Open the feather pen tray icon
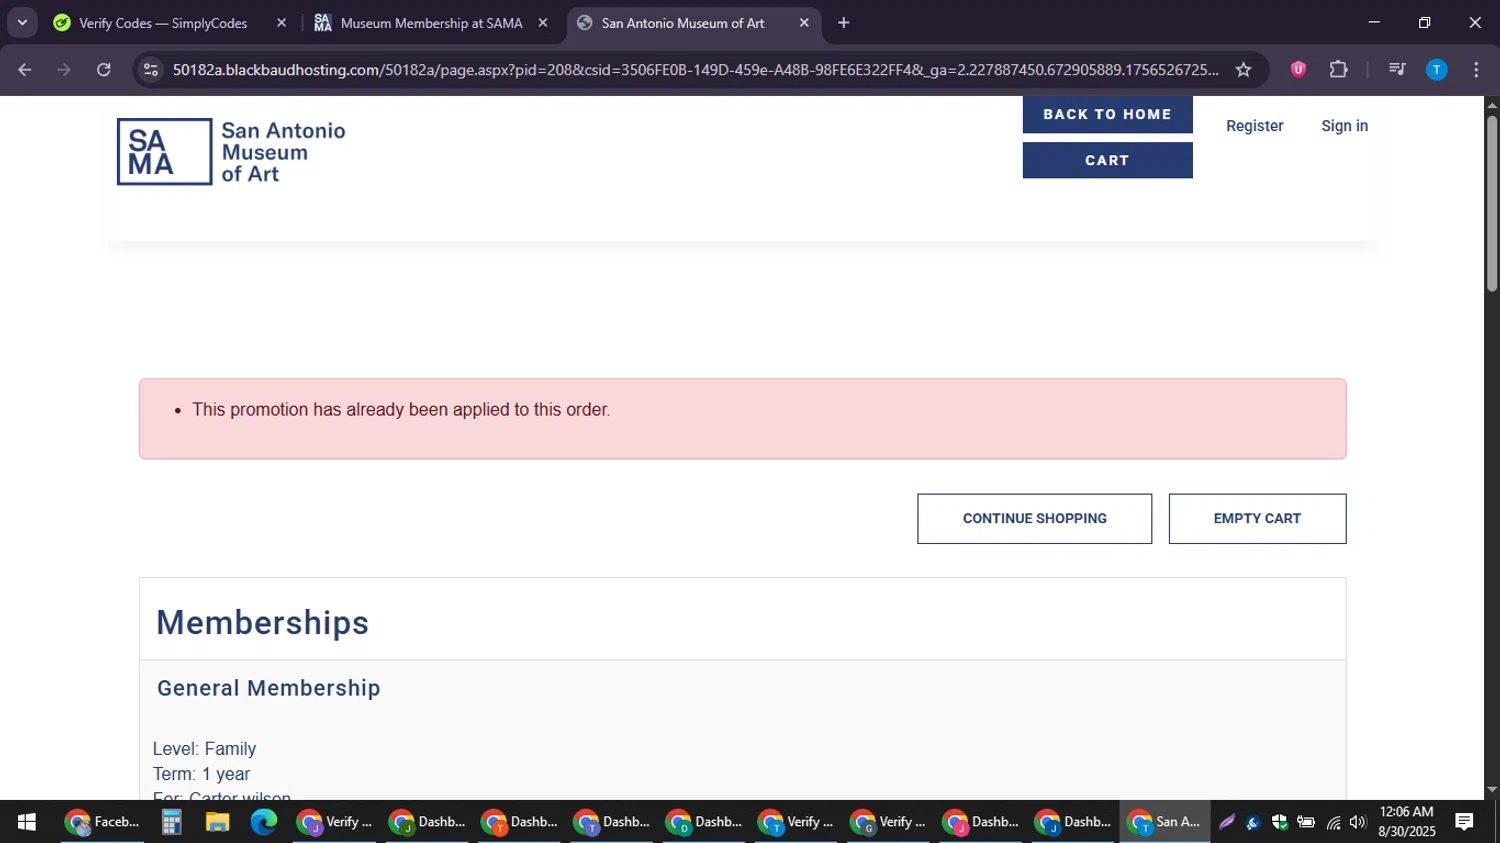Image resolution: width=1500 pixels, height=843 pixels. 1227,823
